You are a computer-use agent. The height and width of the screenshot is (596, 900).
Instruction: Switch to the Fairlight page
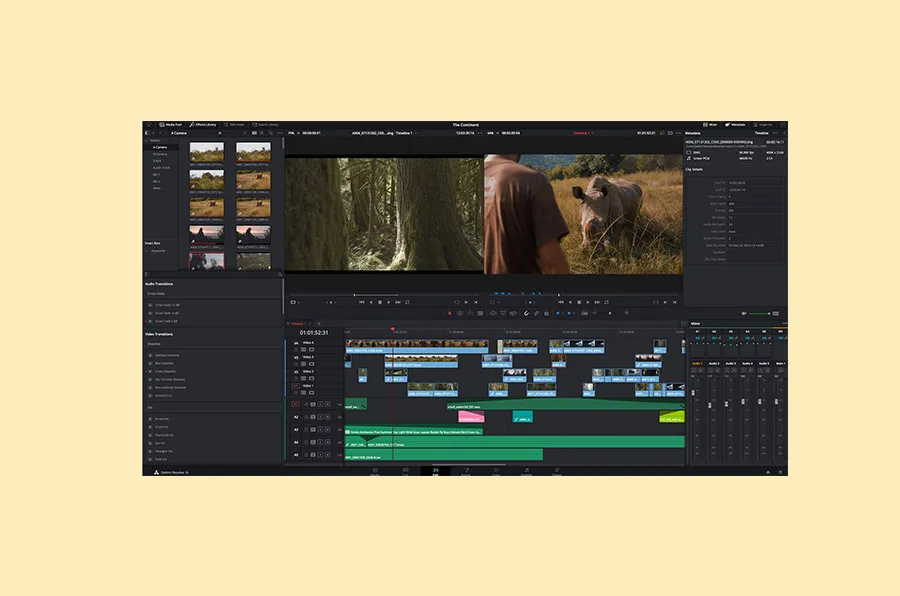pyautogui.click(x=526, y=470)
